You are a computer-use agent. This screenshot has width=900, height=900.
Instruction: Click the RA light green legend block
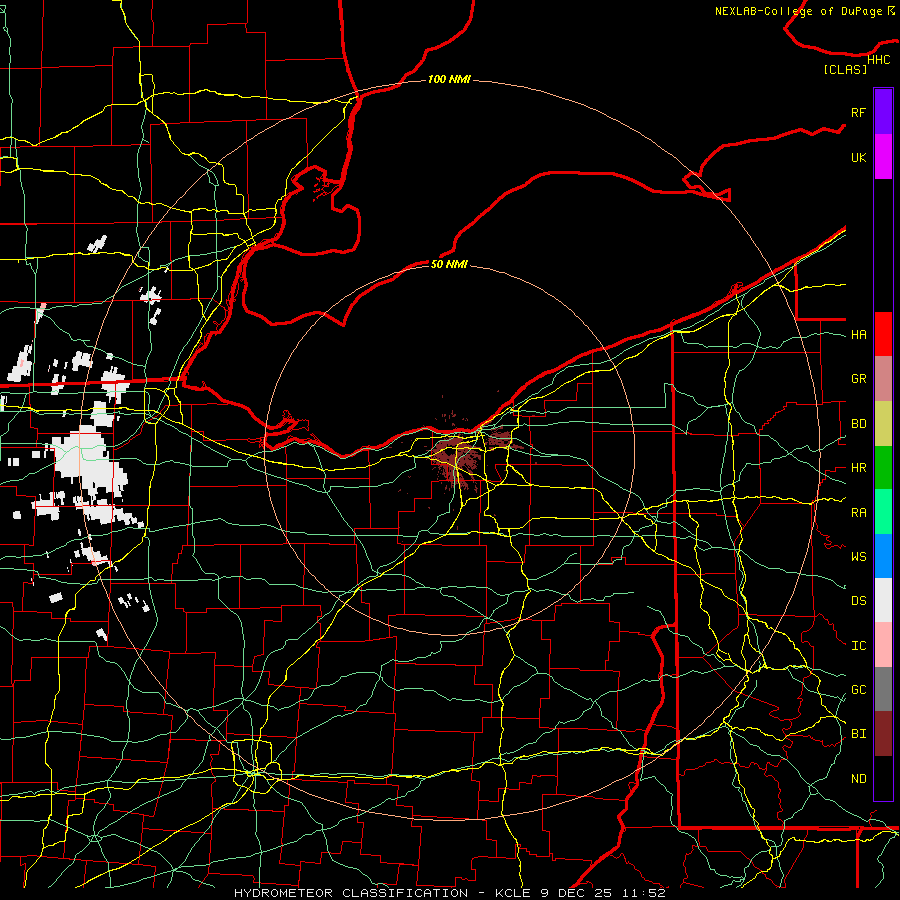click(x=883, y=512)
